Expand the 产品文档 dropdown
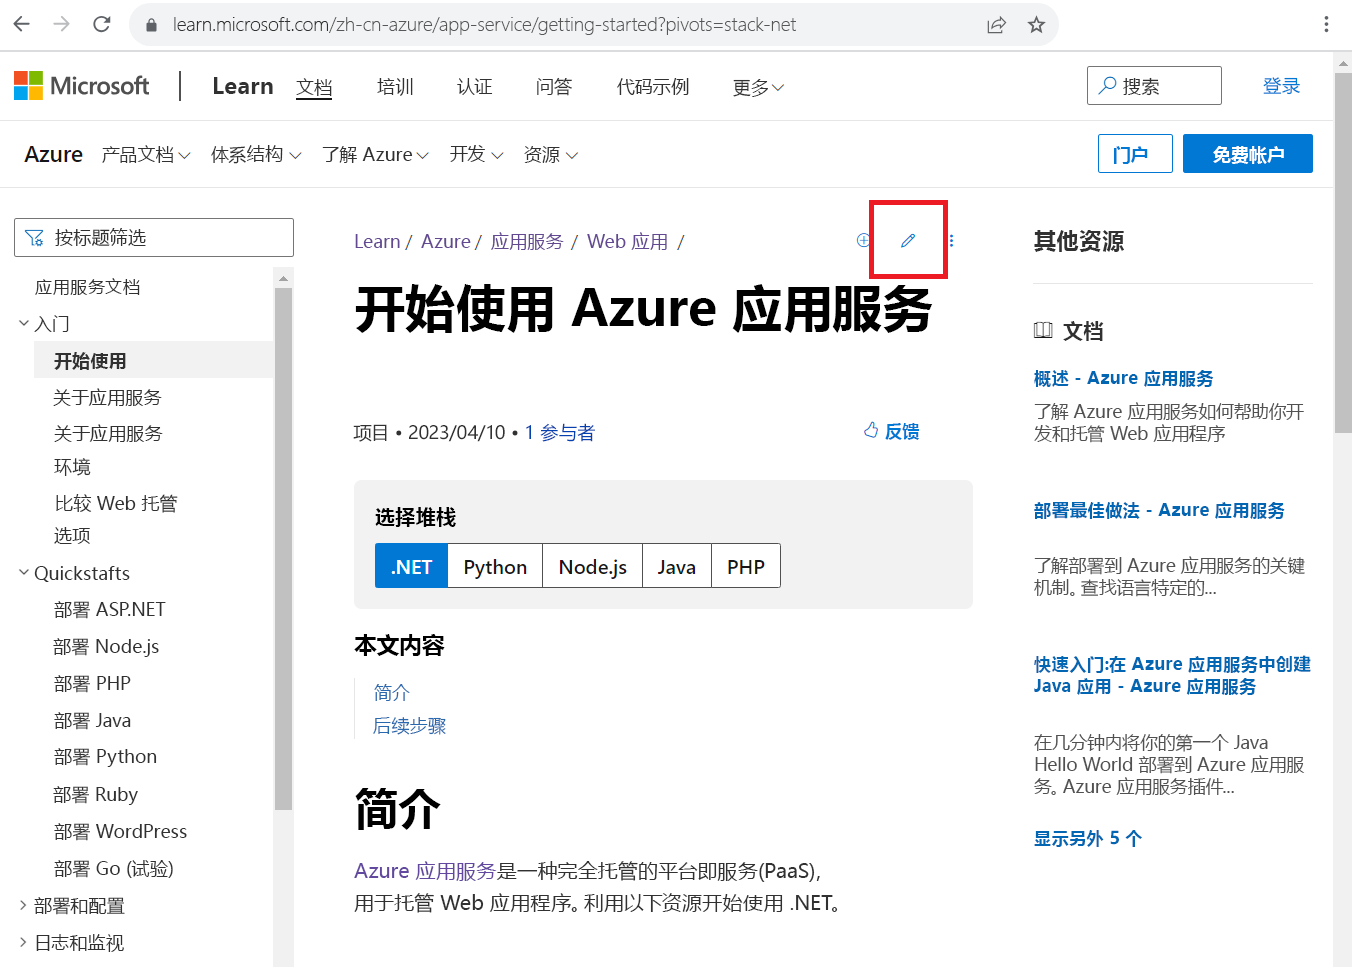Screen dimensions: 1352x967 click(x=146, y=155)
